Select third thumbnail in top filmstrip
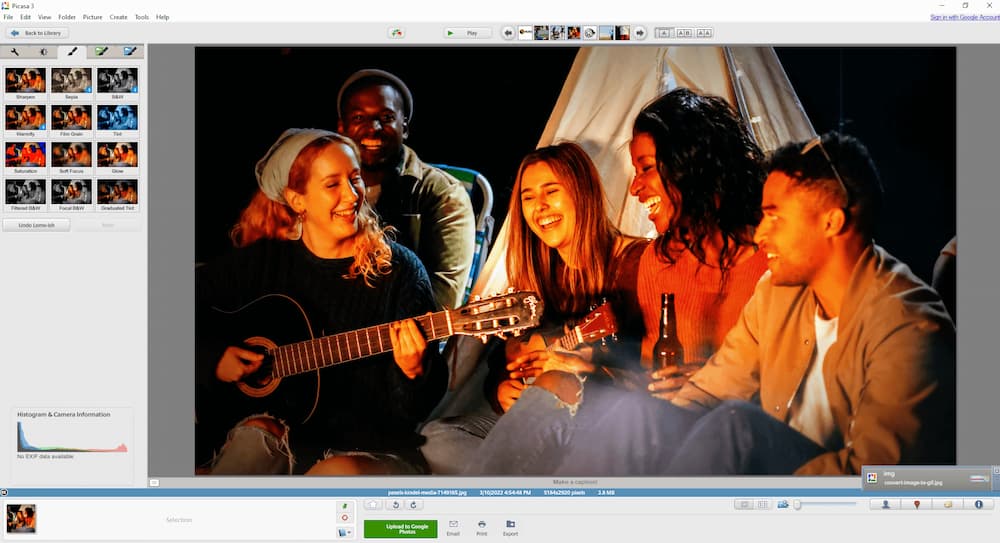 coord(557,33)
